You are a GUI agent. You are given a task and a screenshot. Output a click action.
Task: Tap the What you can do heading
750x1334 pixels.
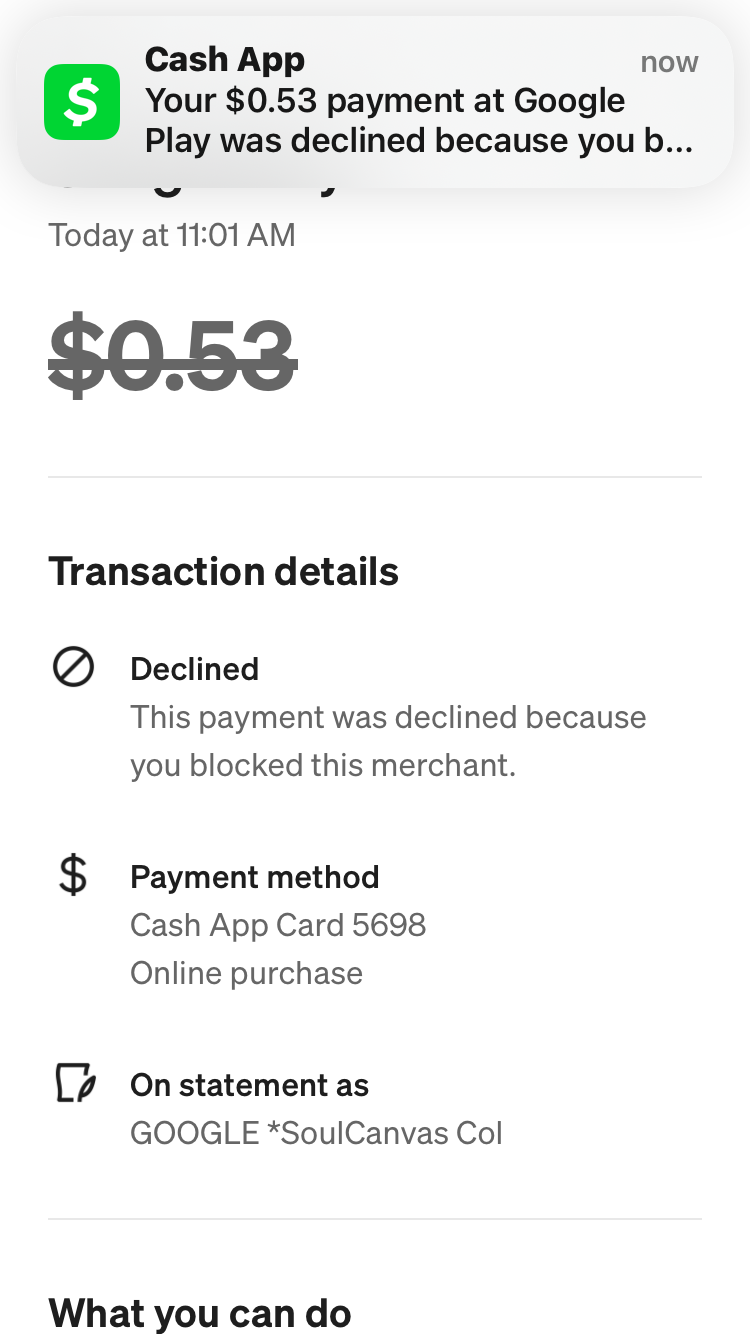(x=200, y=1312)
